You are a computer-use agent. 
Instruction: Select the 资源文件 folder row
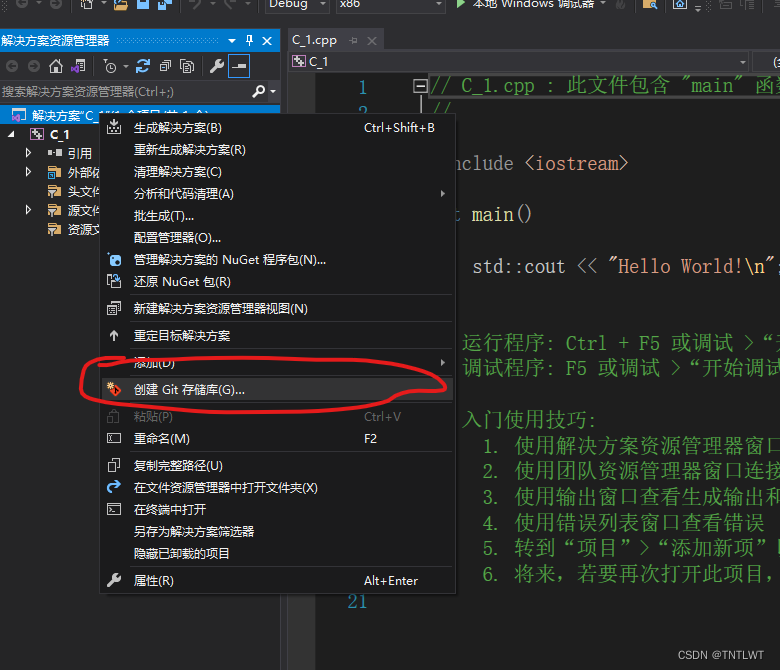click(83, 229)
